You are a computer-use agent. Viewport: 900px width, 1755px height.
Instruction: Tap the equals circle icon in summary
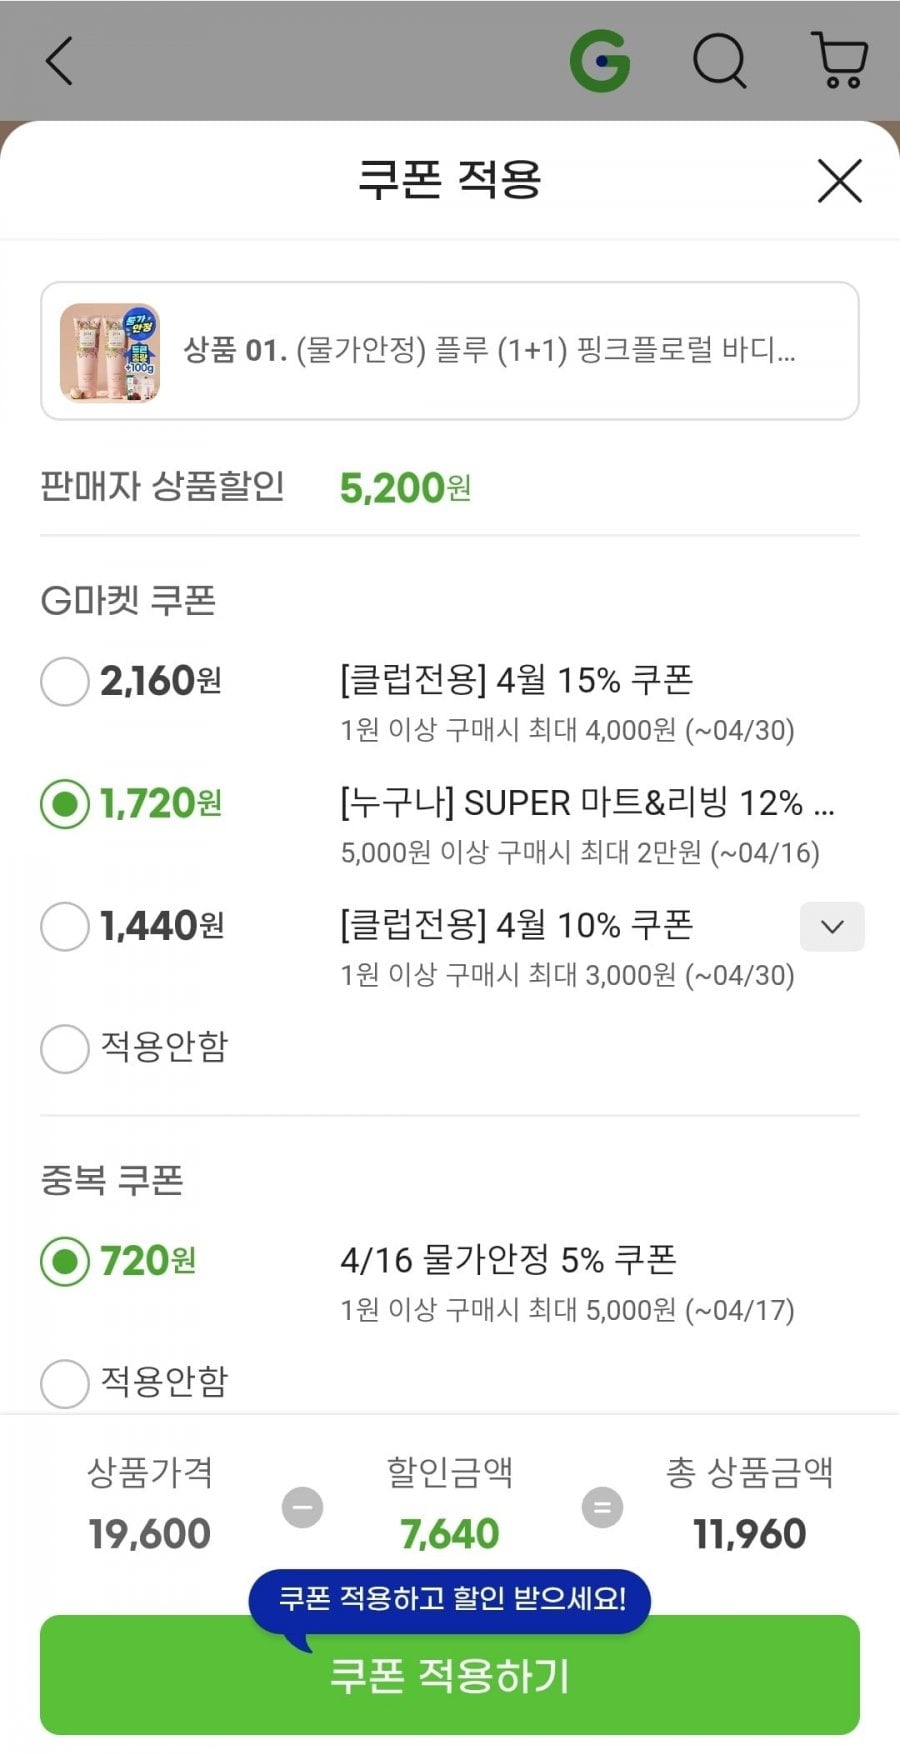click(x=602, y=1507)
